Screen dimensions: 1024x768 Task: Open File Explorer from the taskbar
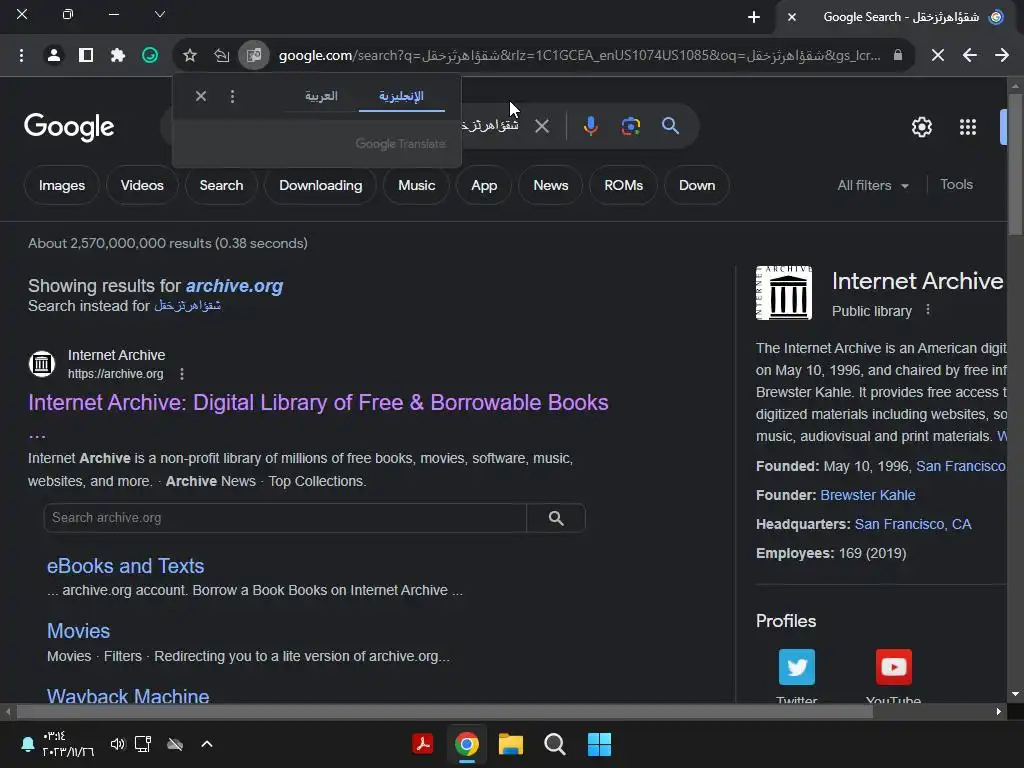511,744
